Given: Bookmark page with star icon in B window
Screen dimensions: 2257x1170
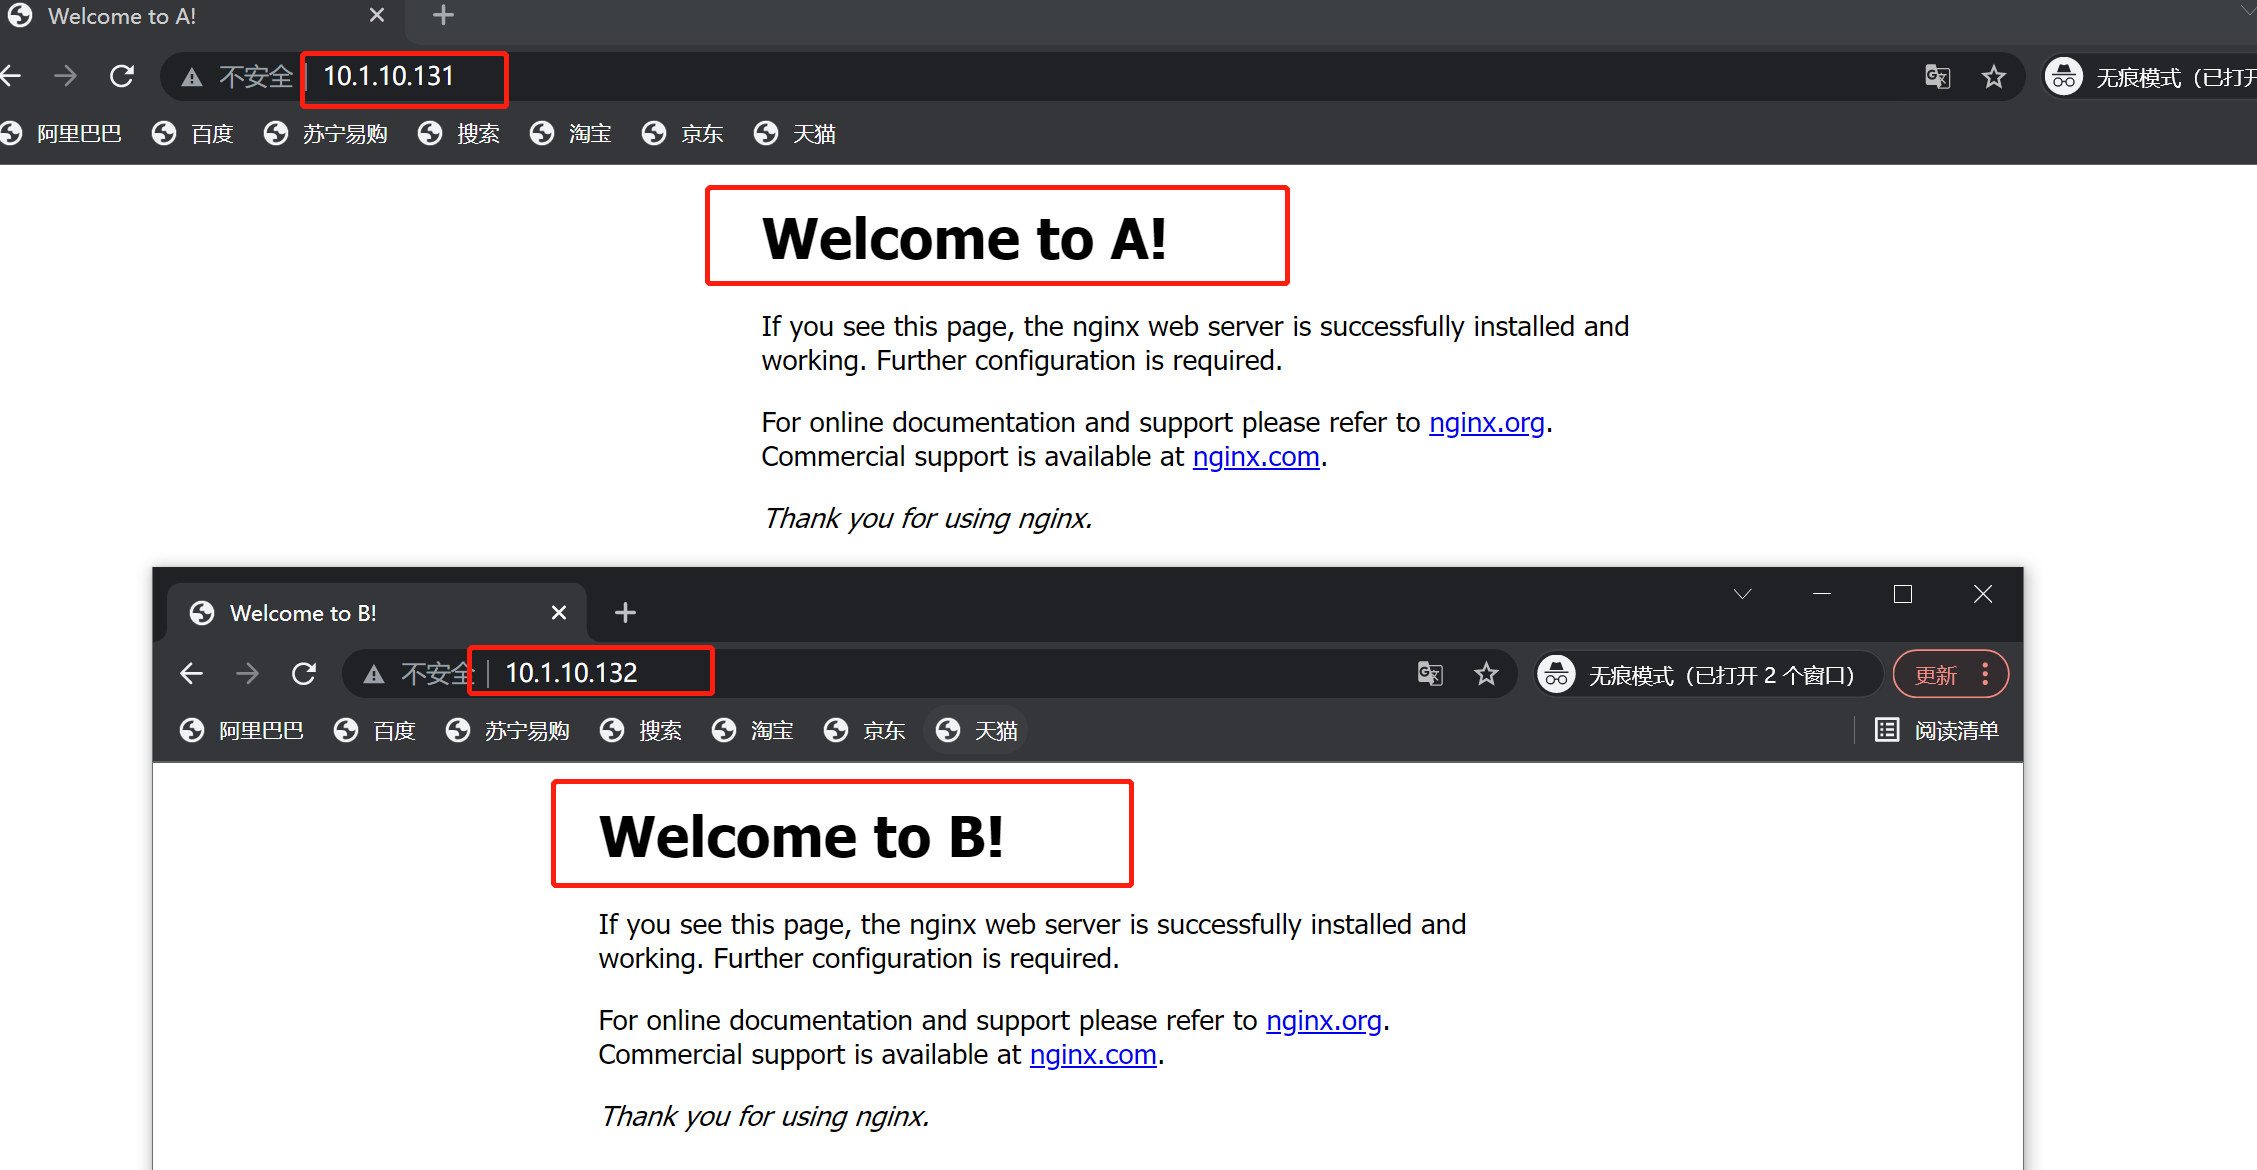Looking at the screenshot, I should [1486, 674].
